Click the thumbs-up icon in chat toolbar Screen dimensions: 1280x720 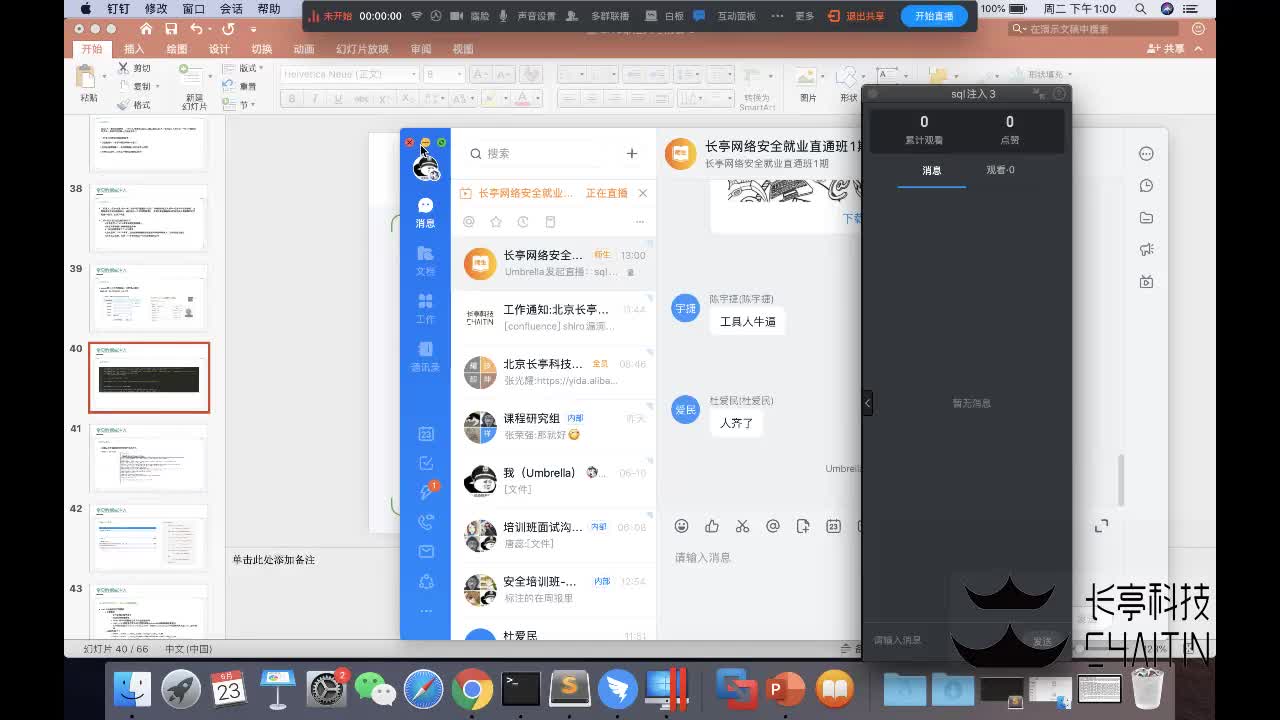click(712, 526)
